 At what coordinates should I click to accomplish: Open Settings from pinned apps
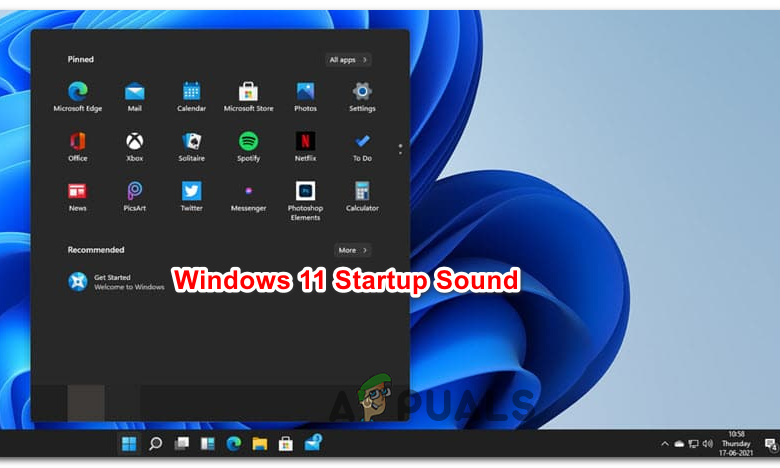362,97
